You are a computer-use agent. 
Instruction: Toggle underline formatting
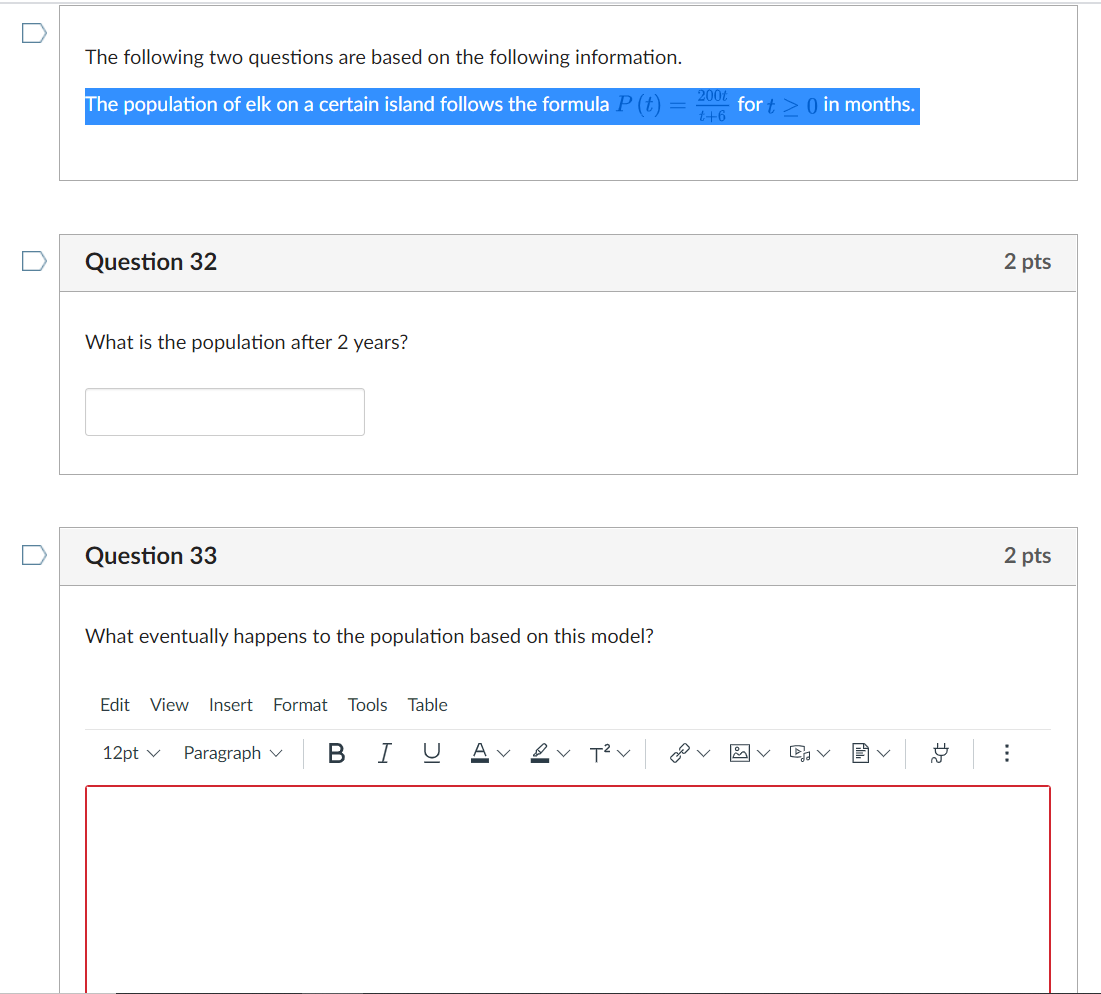(x=431, y=753)
